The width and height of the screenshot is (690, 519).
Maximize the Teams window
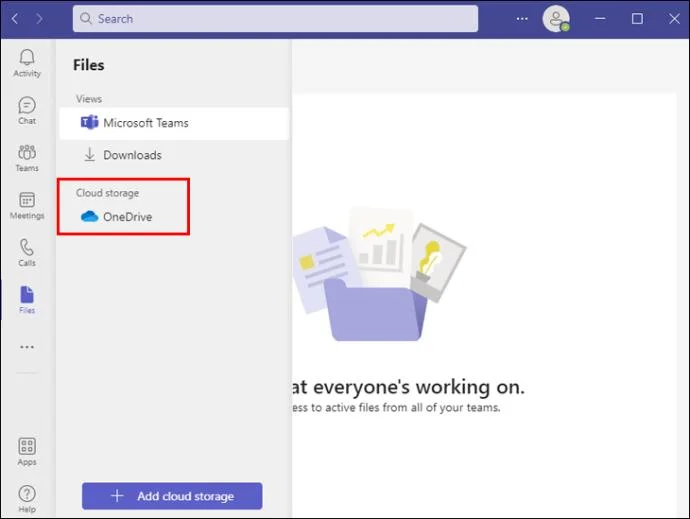pyautogui.click(x=637, y=18)
